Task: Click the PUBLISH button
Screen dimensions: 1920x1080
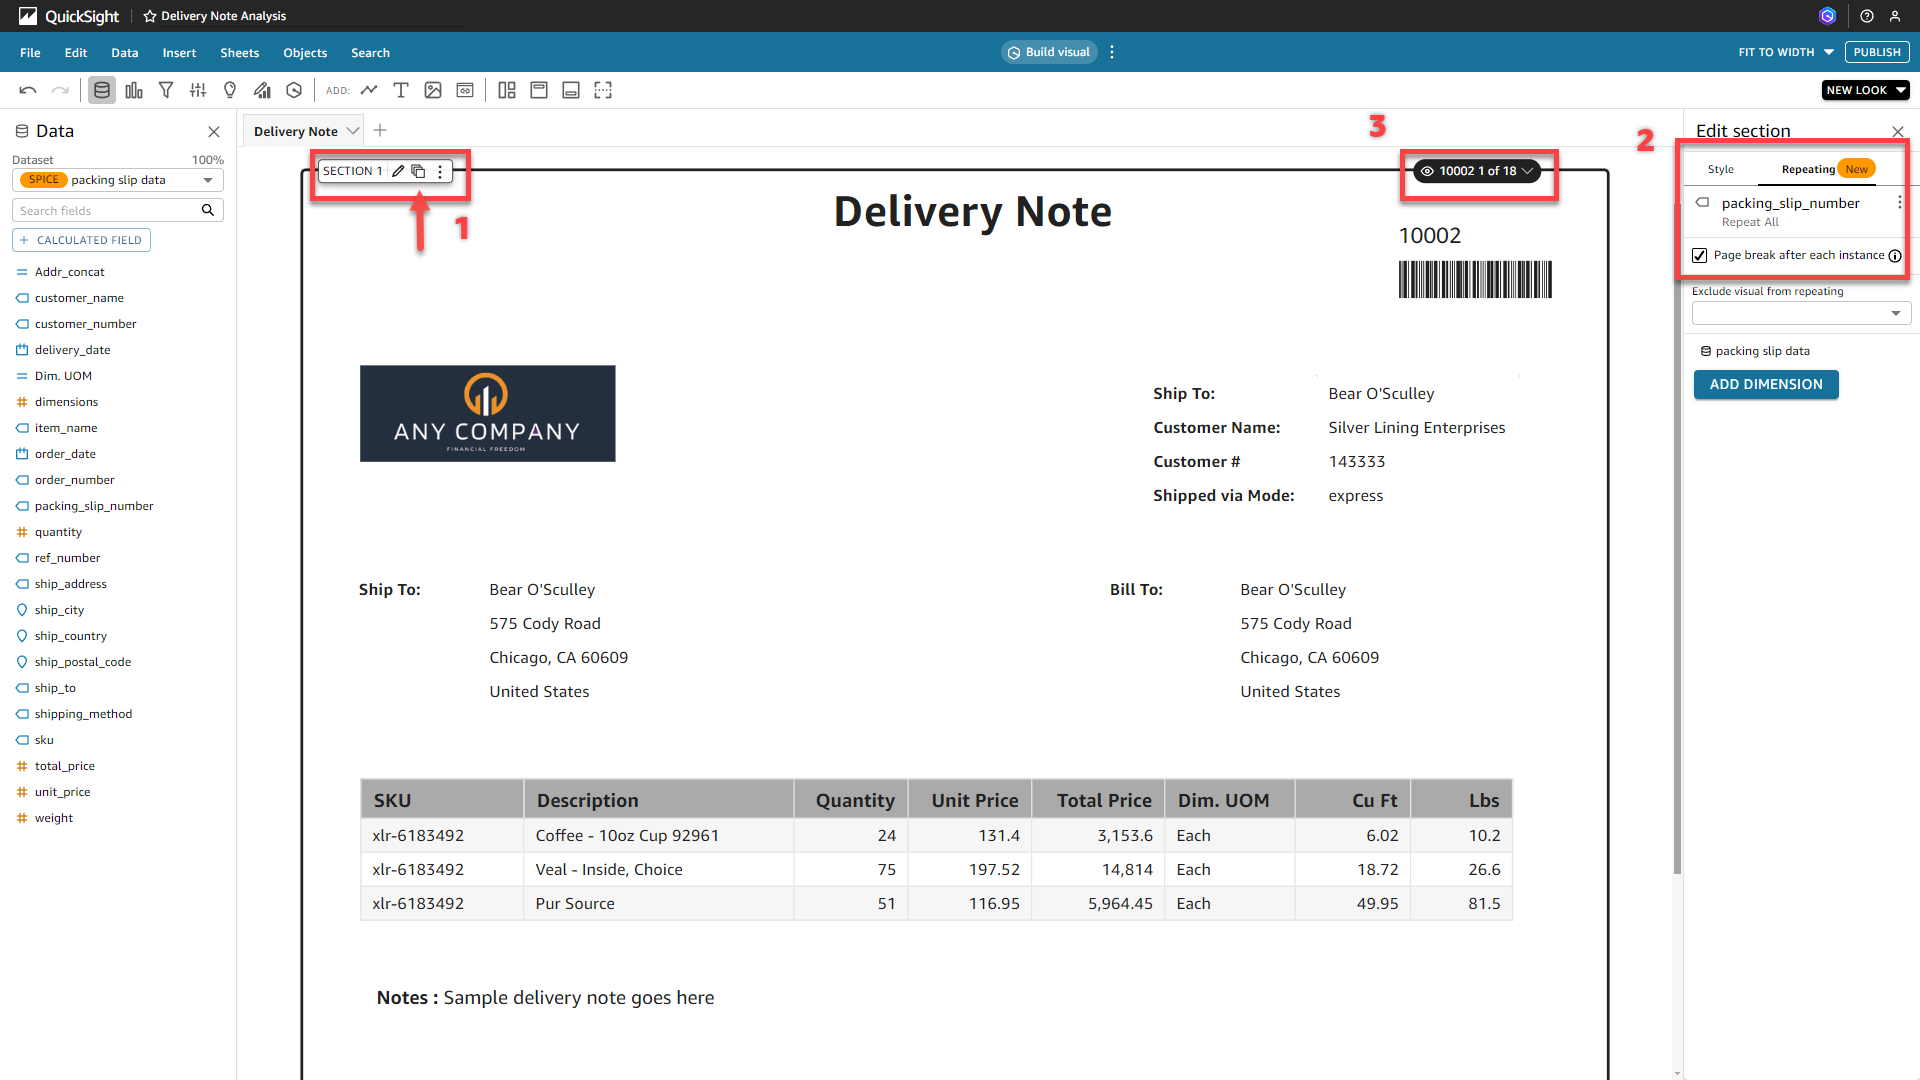Action: pyautogui.click(x=1876, y=52)
